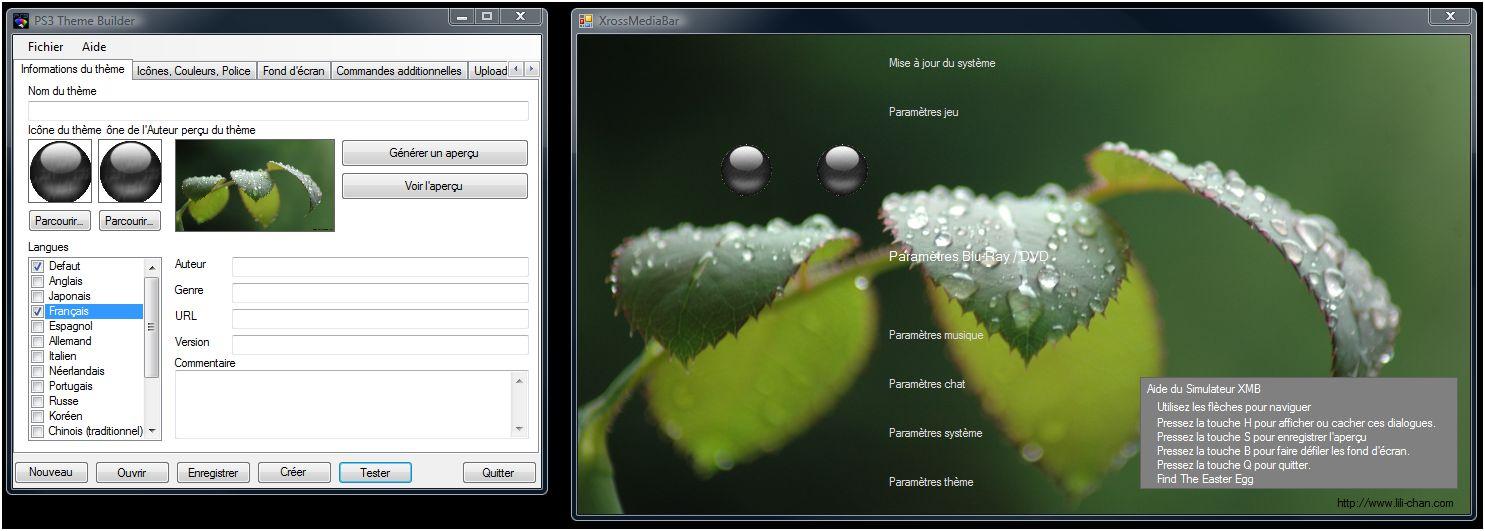The image size is (1485, 531).
Task: Click the left glossy sphere in XMB preview
Action: coord(746,169)
